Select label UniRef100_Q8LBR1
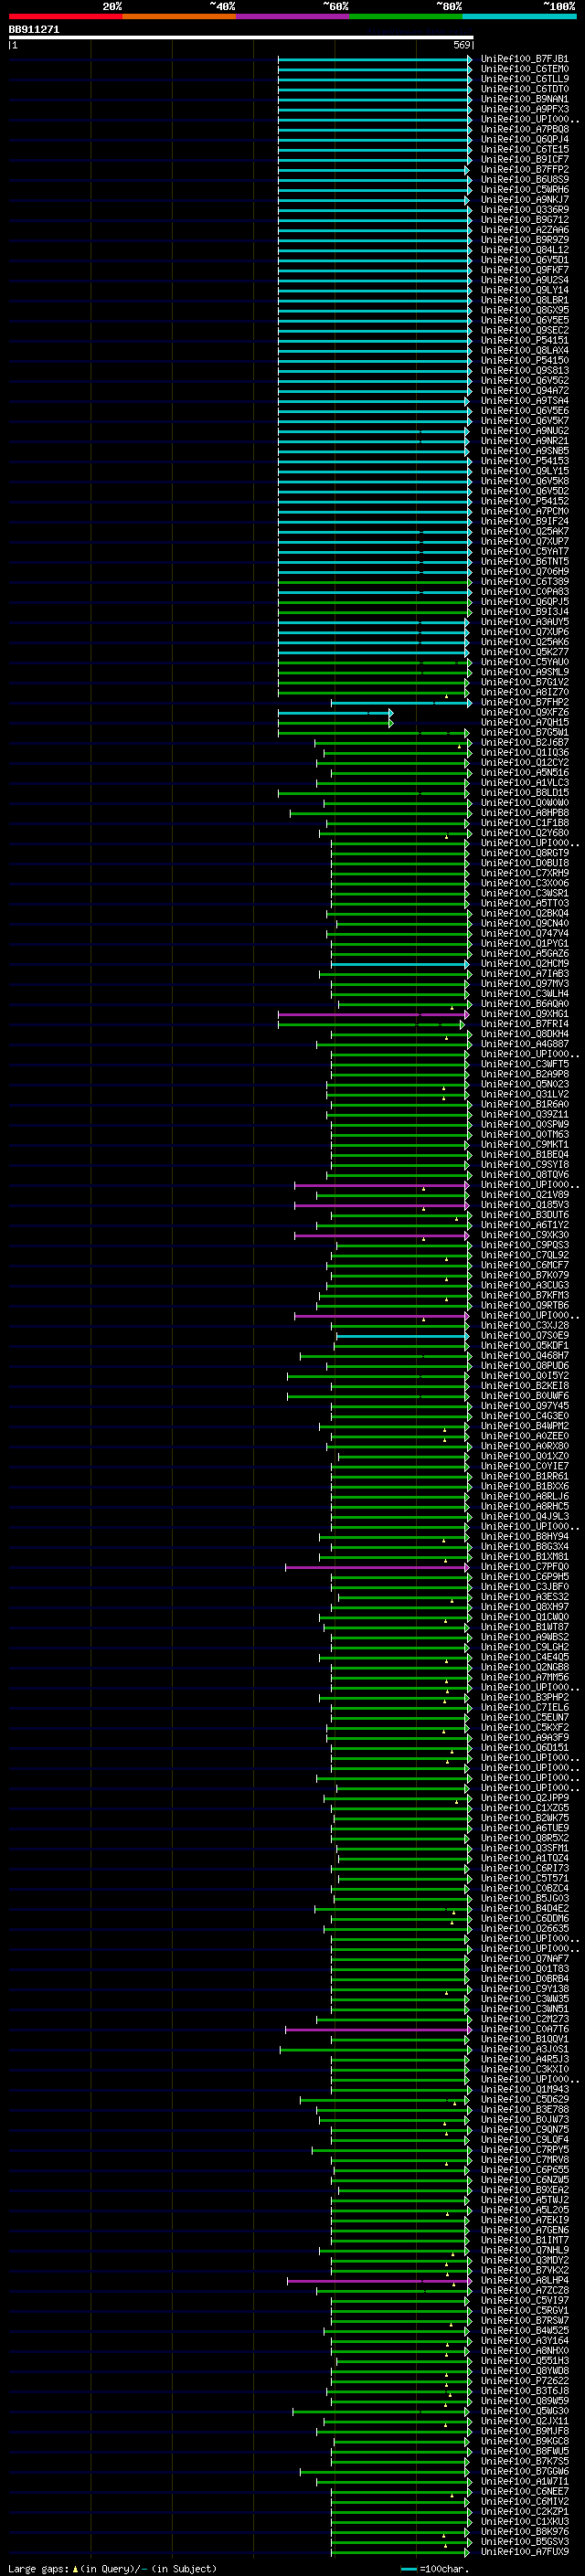The height and width of the screenshot is (2576, 585). 525,300
